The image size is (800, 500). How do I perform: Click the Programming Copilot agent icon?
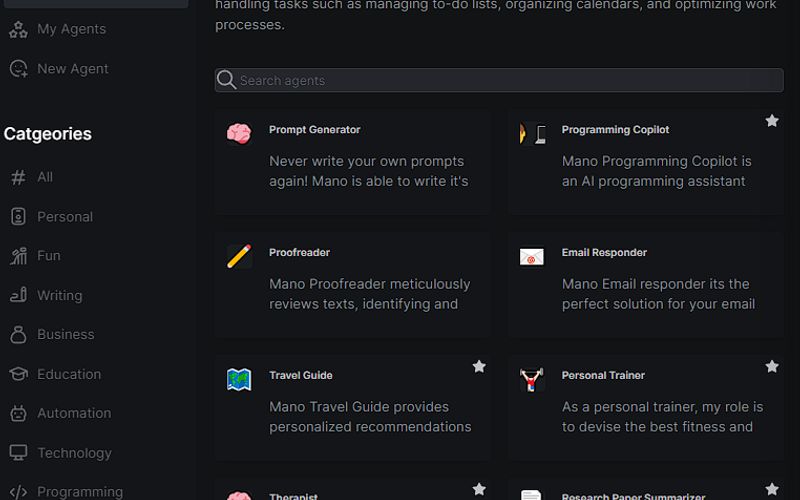coord(533,133)
